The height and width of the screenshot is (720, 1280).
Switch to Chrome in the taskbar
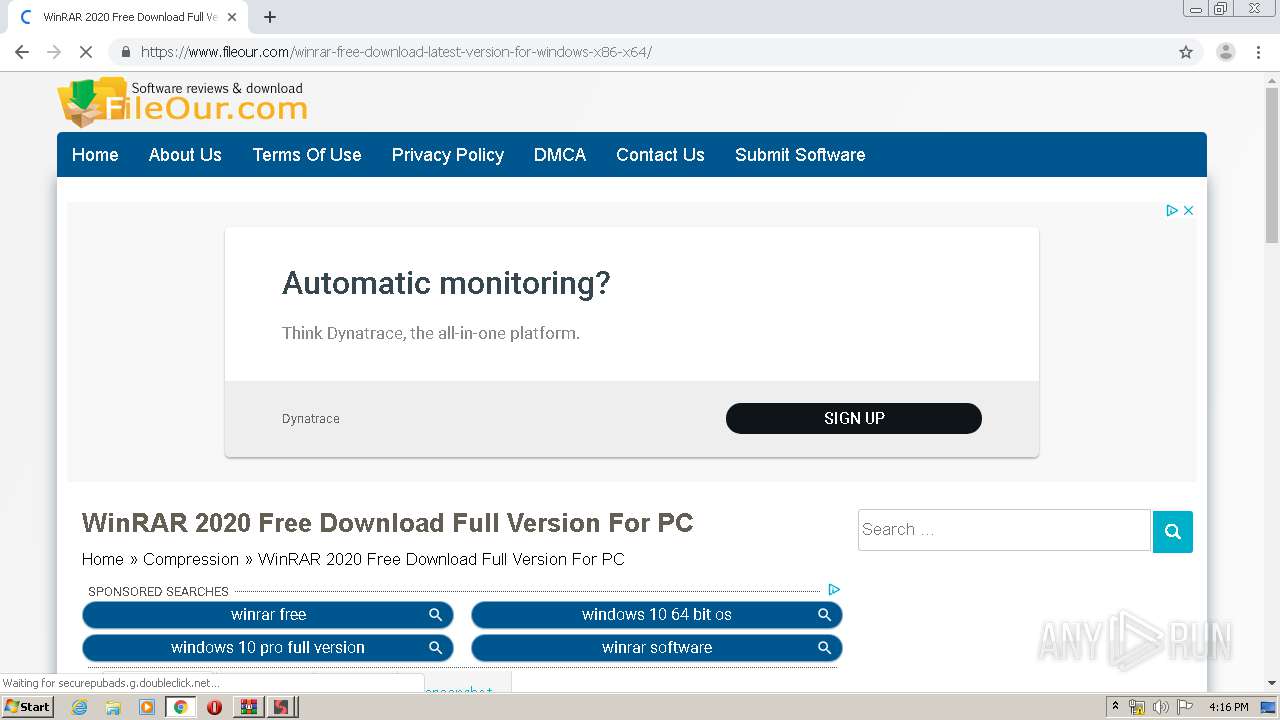point(180,707)
